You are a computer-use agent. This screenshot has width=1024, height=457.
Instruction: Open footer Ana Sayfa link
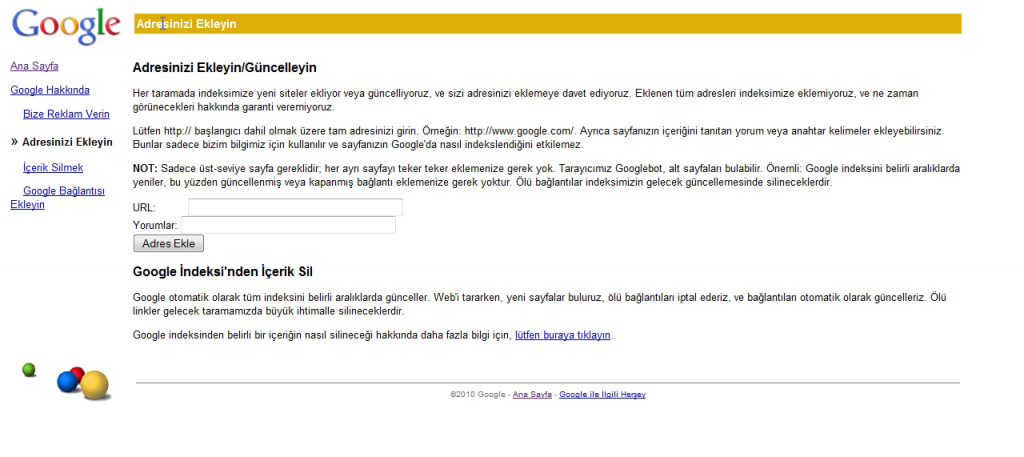[x=533, y=394]
